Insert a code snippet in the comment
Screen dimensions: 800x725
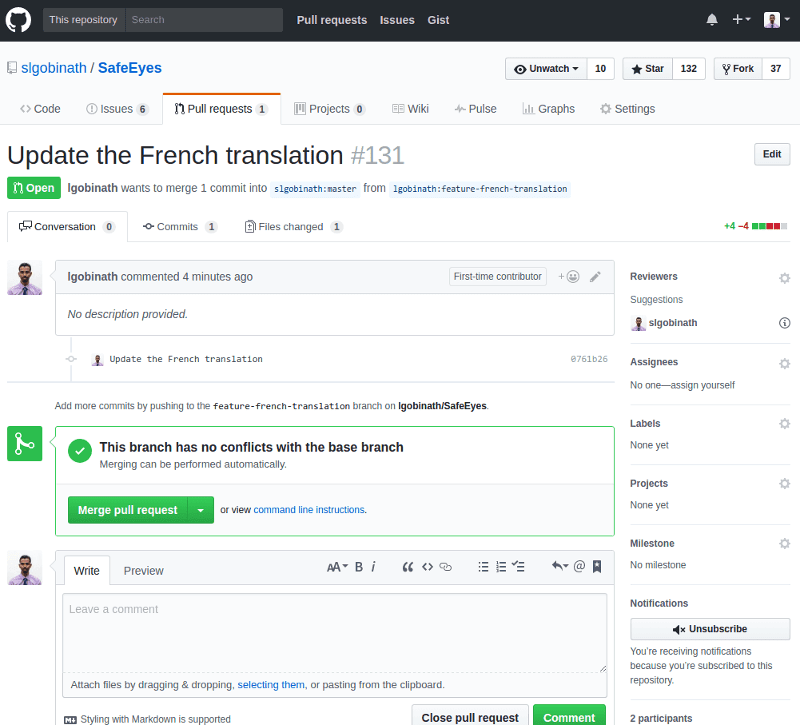pos(426,566)
